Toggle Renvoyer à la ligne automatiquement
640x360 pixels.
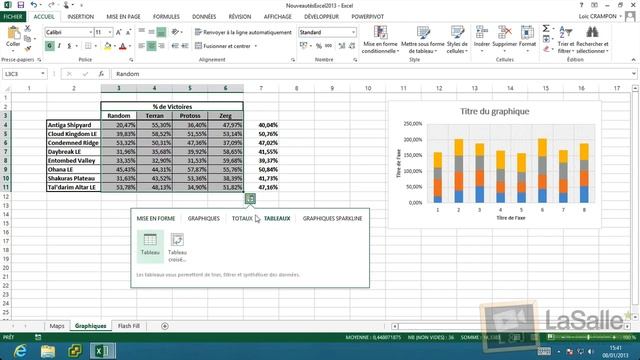(243, 32)
